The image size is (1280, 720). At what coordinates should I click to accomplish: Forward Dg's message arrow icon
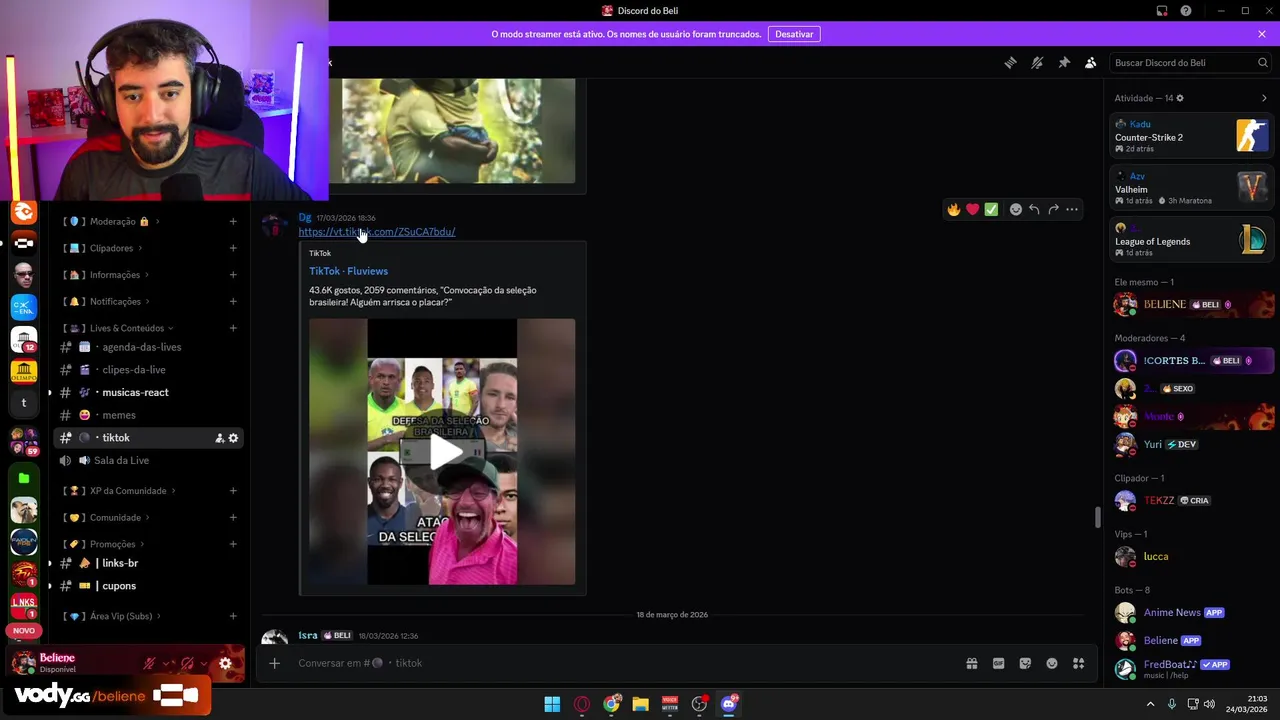pos(1053,210)
